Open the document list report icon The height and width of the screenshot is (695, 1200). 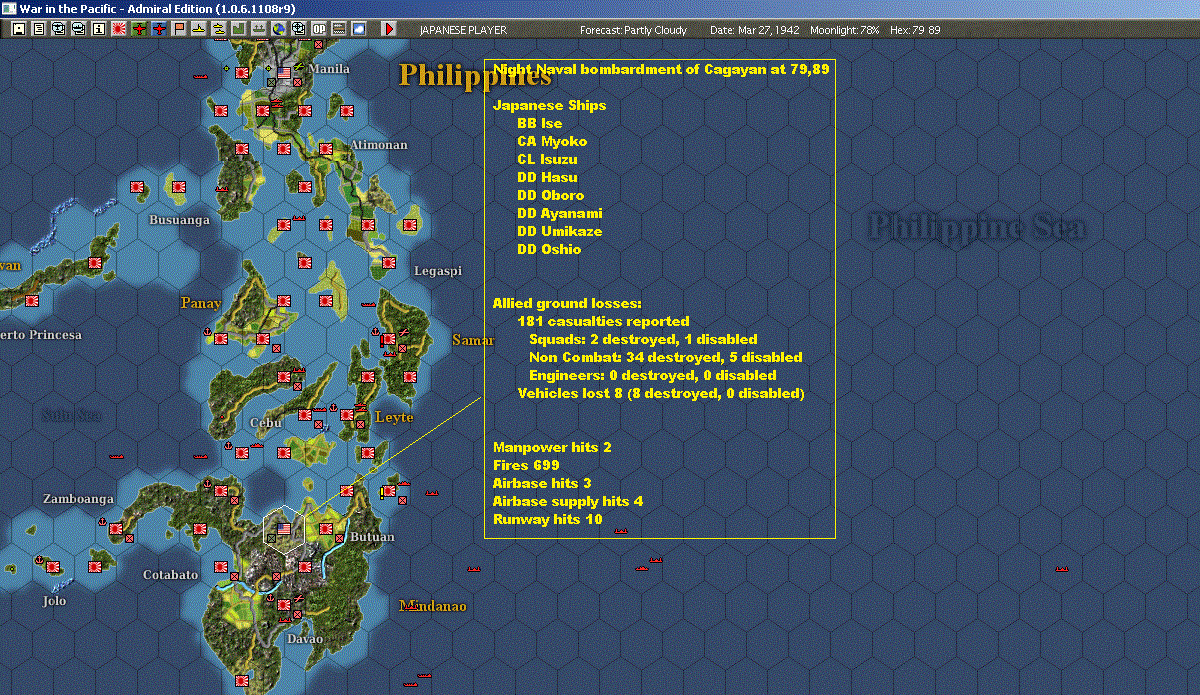pos(38,30)
